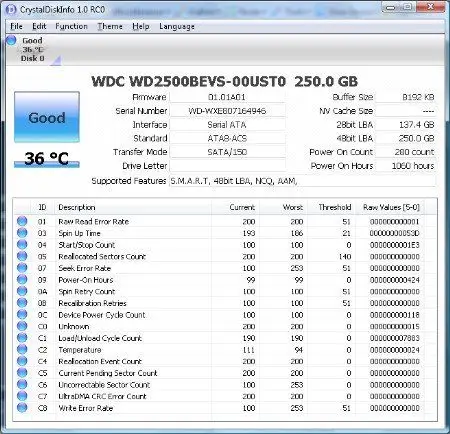The image size is (450, 434).
Task: Select the Write Error Rate description text
Action: click(x=86, y=408)
